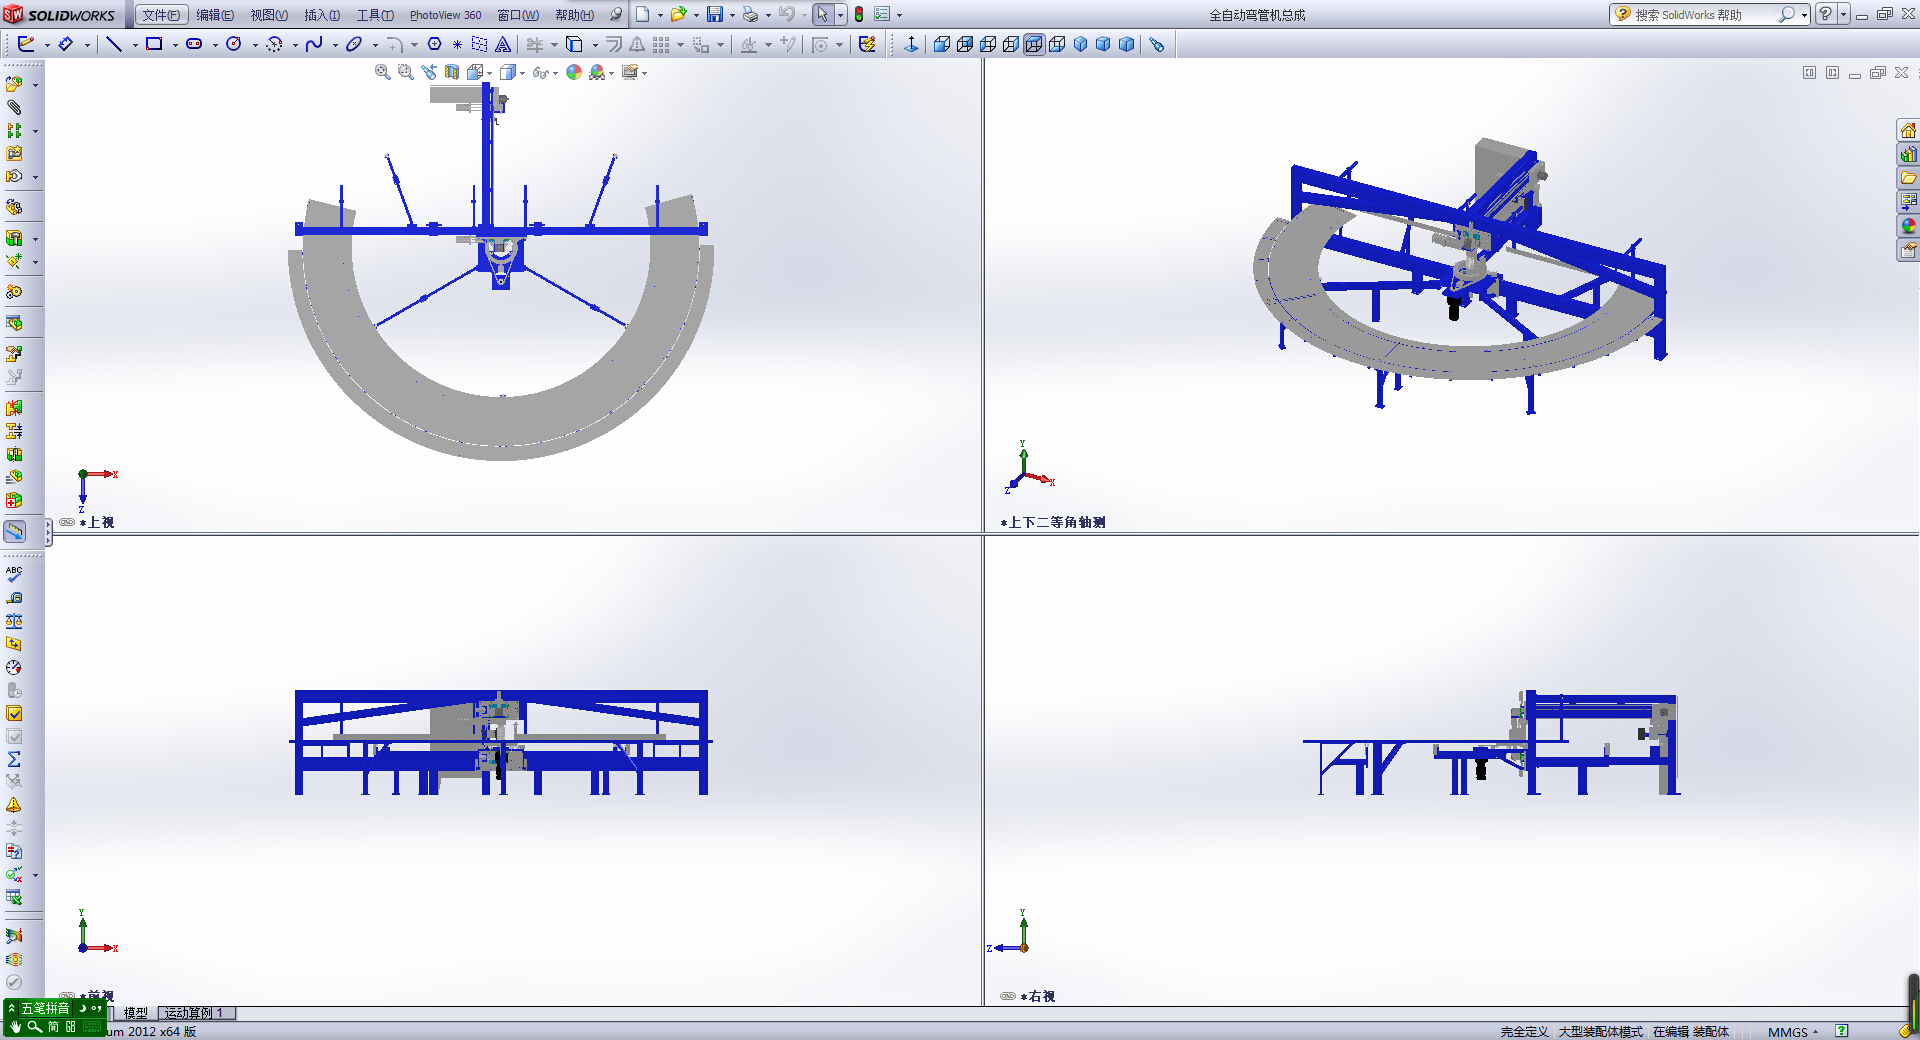
Task: Expand the Open file dropdown arrow
Action: click(697, 16)
